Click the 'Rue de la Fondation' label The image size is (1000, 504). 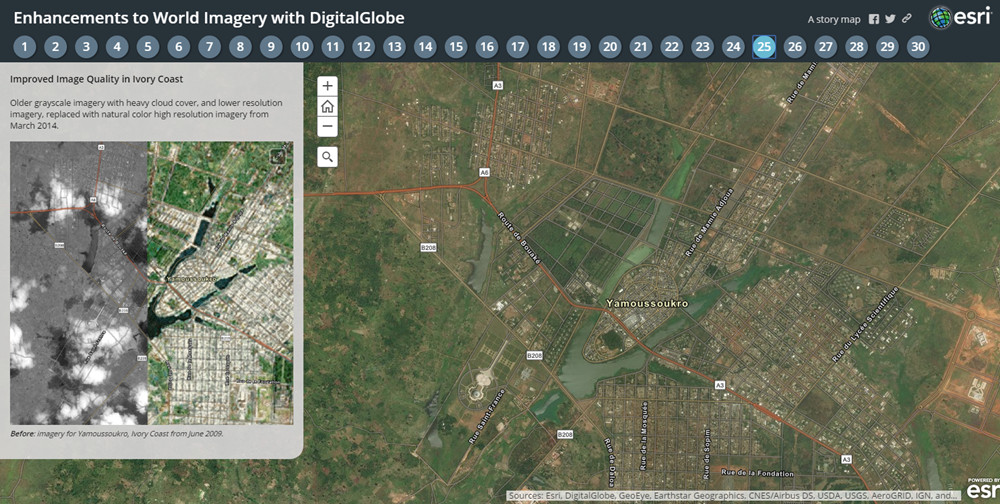coord(758,473)
